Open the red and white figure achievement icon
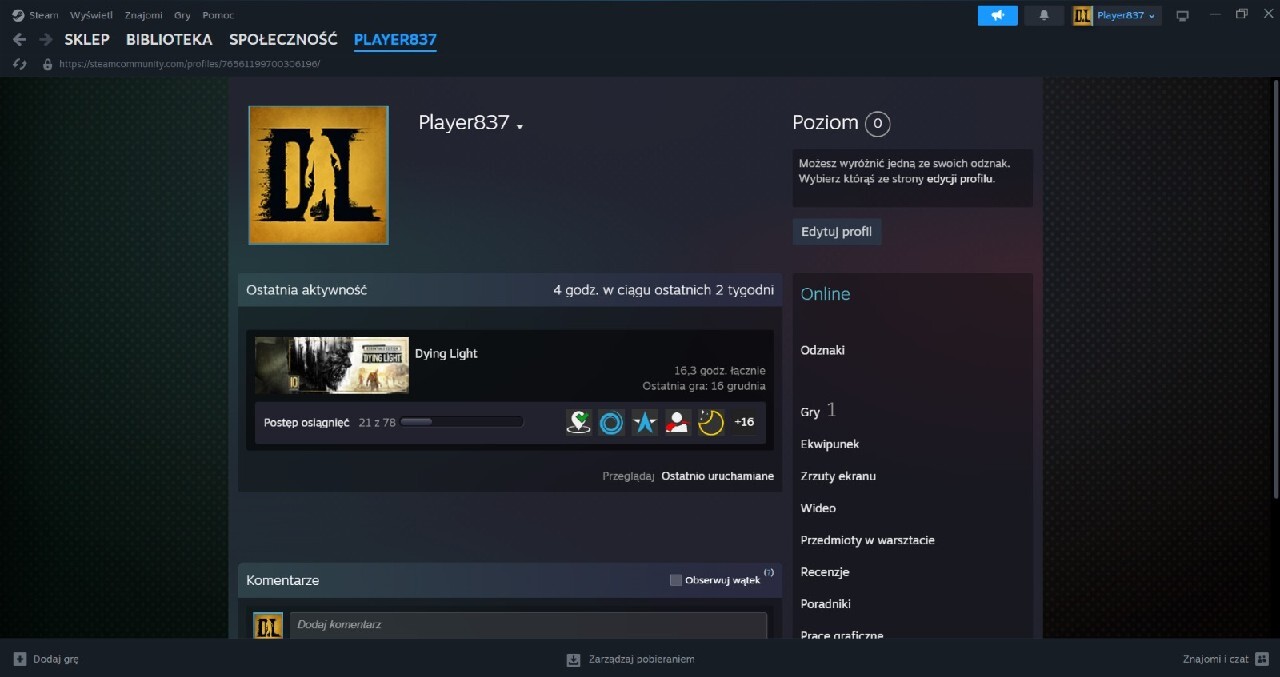The width and height of the screenshot is (1280, 677). point(678,422)
